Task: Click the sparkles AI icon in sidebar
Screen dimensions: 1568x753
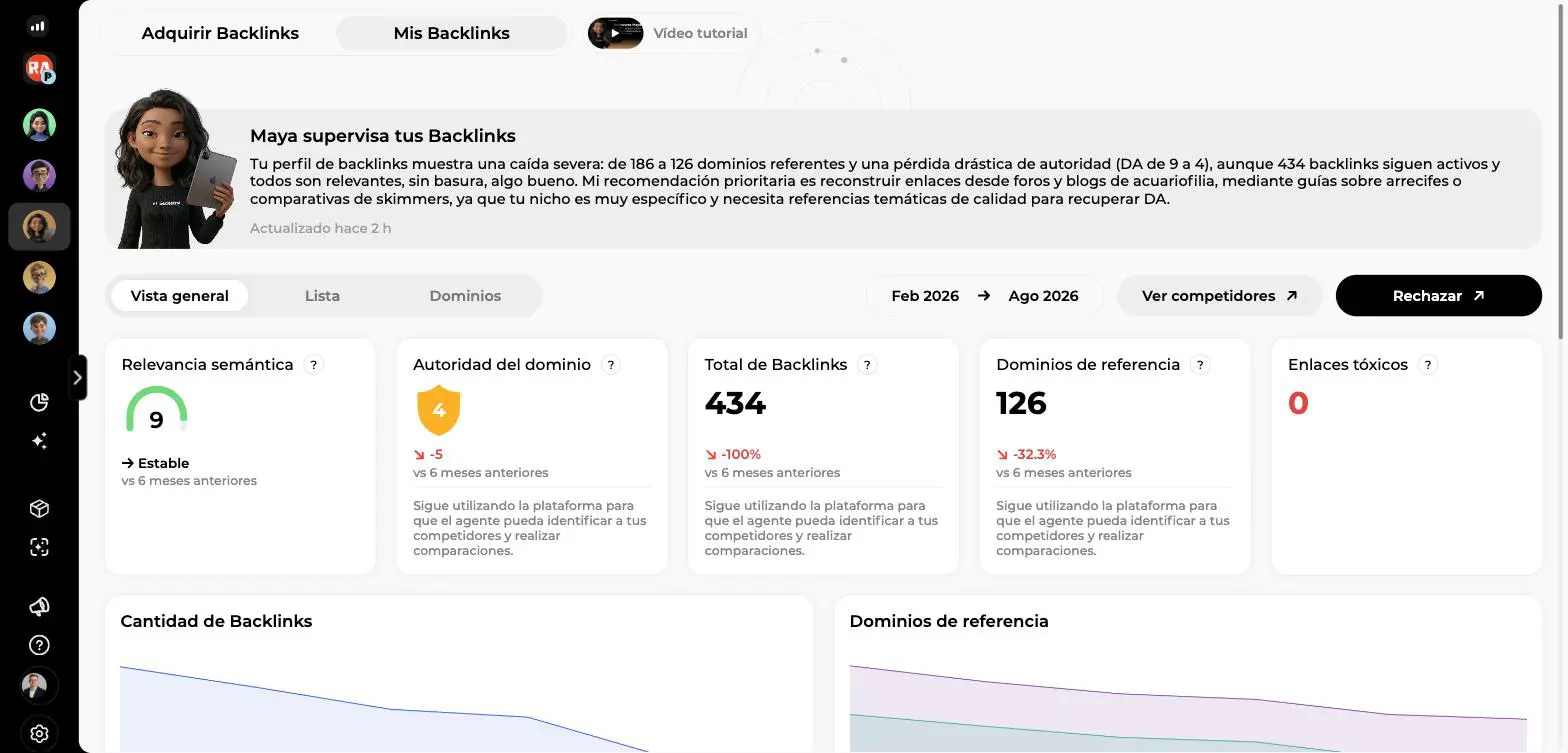Action: tap(39, 441)
